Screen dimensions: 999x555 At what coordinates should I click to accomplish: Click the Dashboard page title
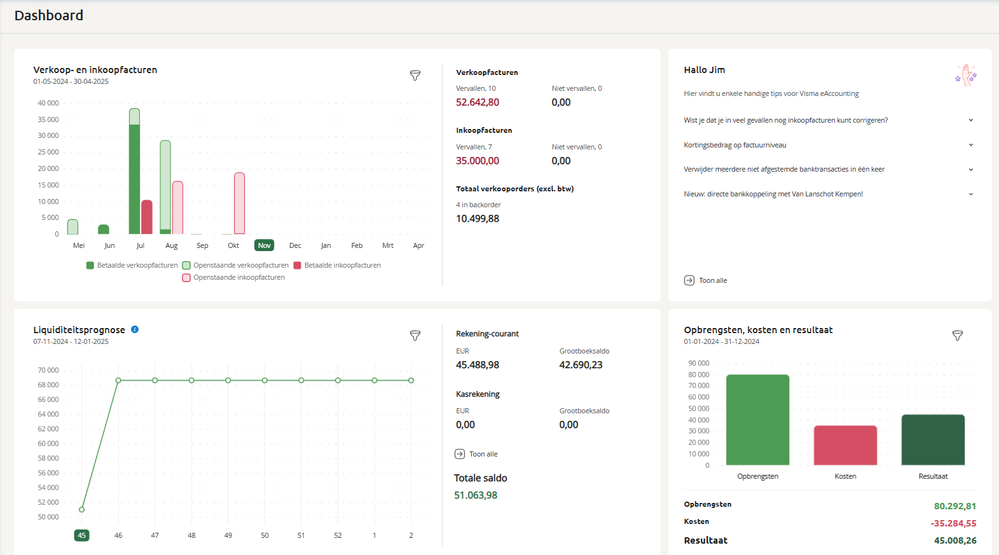(x=48, y=15)
